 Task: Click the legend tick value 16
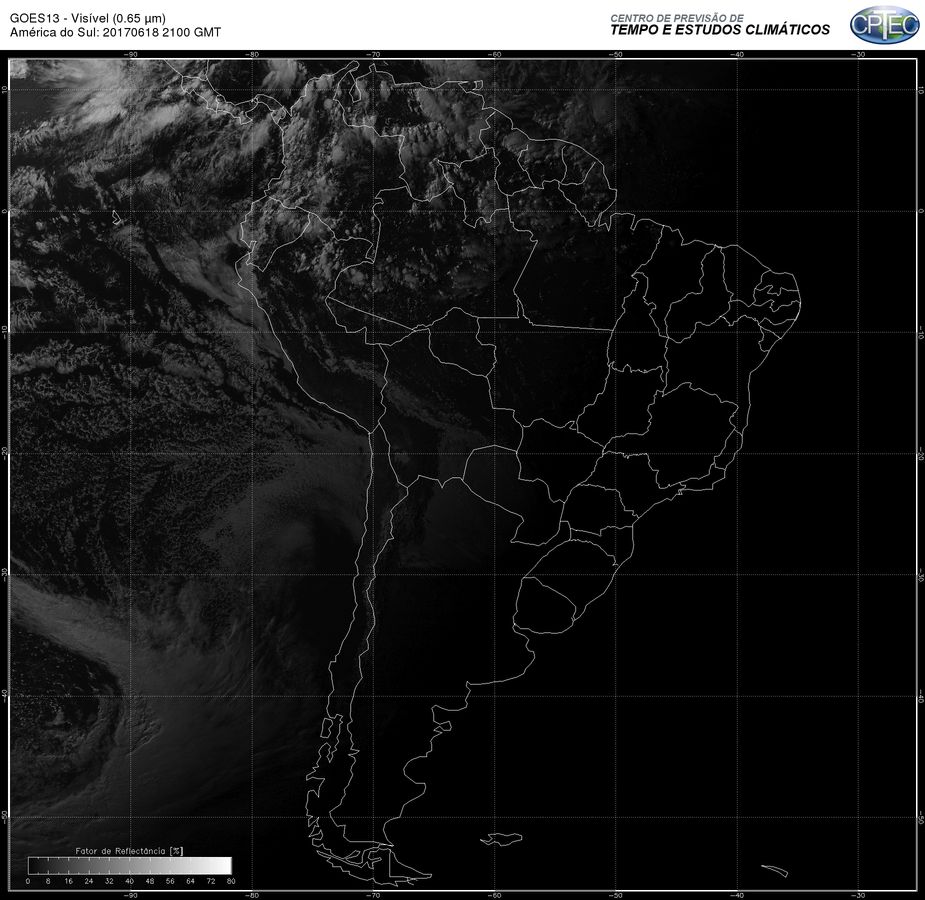[x=68, y=881]
